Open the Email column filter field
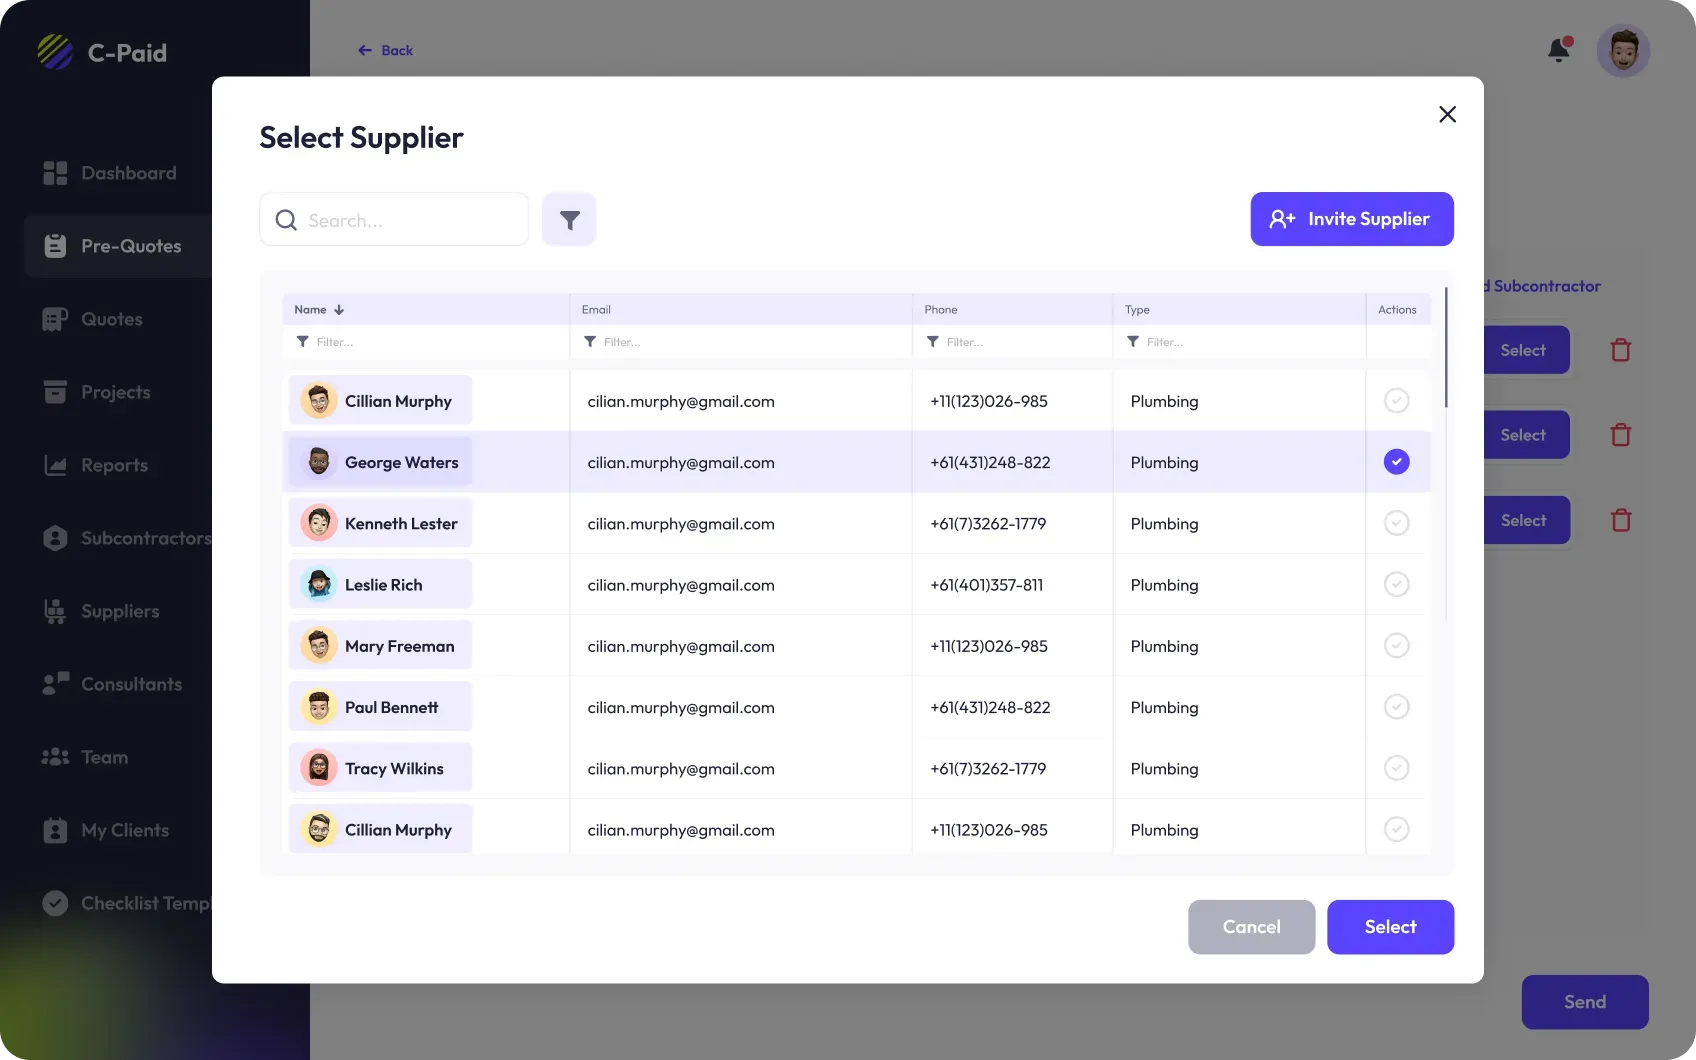This screenshot has width=1696, height=1060. click(740, 342)
